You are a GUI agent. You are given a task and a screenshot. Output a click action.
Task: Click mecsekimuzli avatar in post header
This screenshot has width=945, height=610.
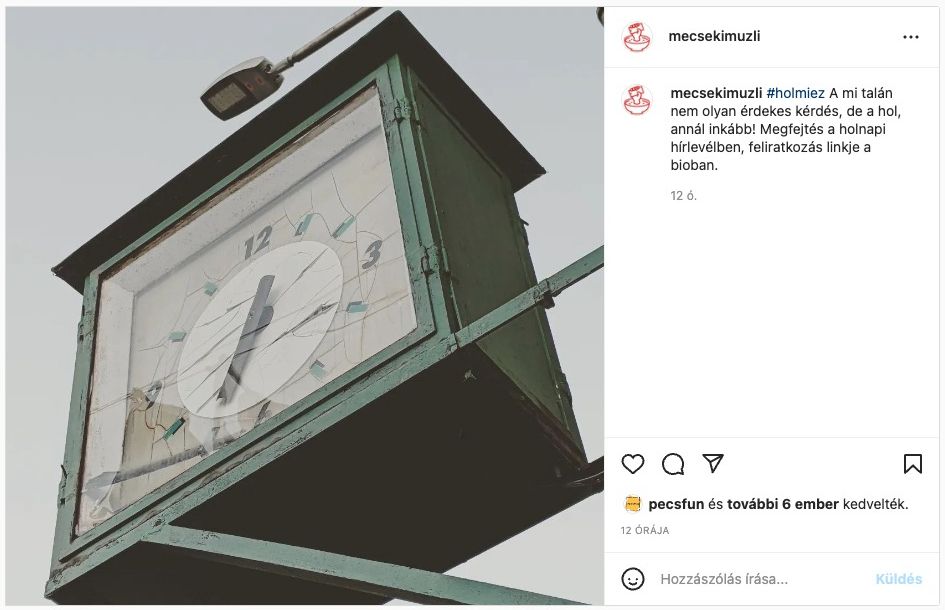(637, 37)
